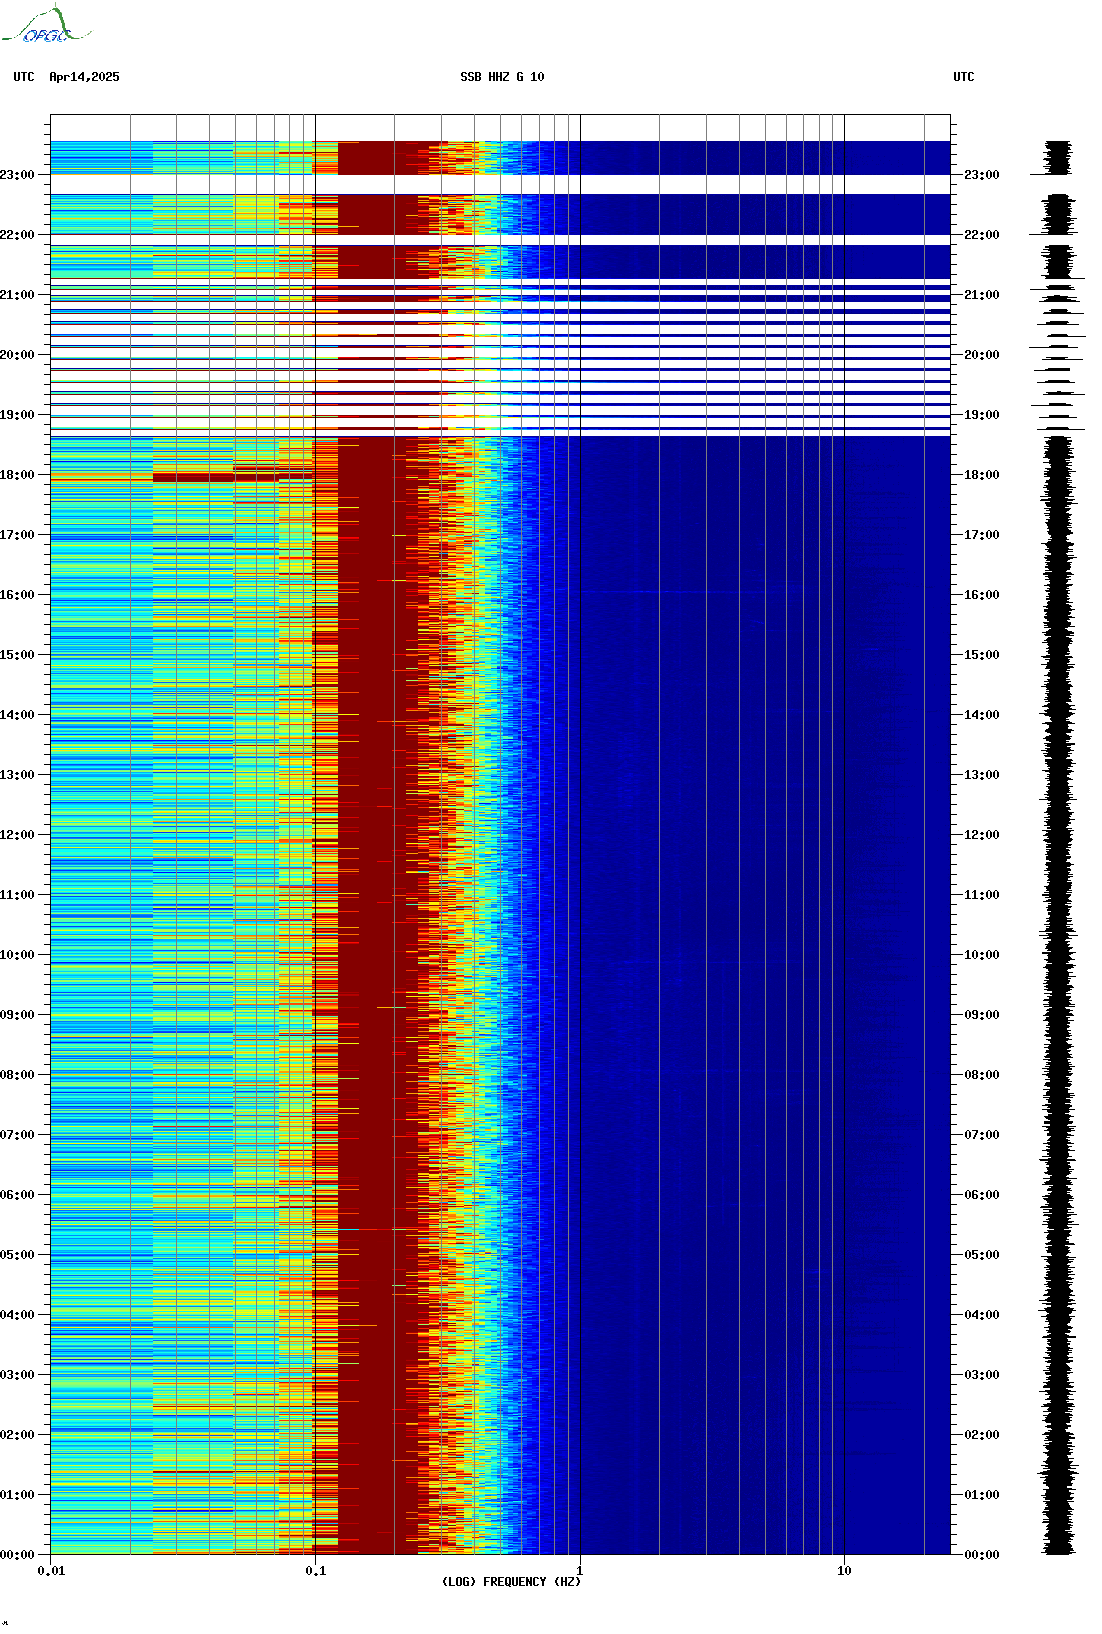Click the 06:00 marker on right time axis

pyautogui.click(x=981, y=1195)
